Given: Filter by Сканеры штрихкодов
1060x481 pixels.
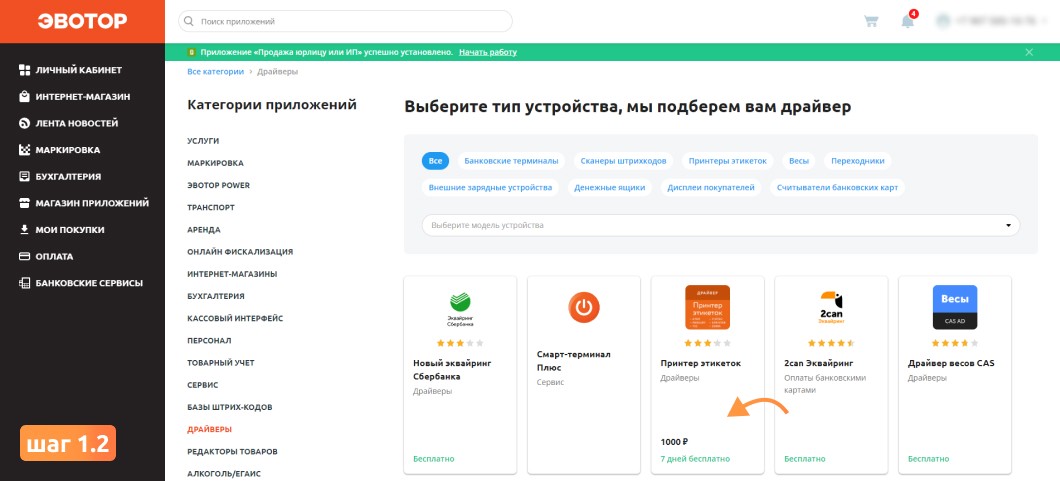Looking at the screenshot, I should point(623,161).
